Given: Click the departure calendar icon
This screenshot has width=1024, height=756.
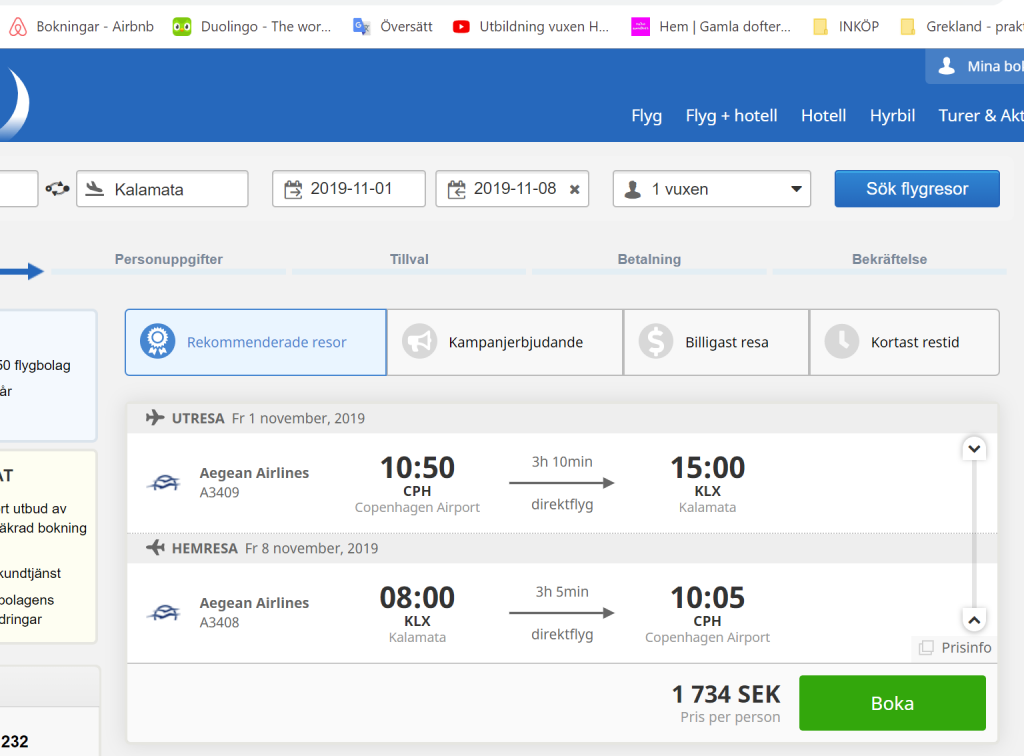Looking at the screenshot, I should click(293, 189).
